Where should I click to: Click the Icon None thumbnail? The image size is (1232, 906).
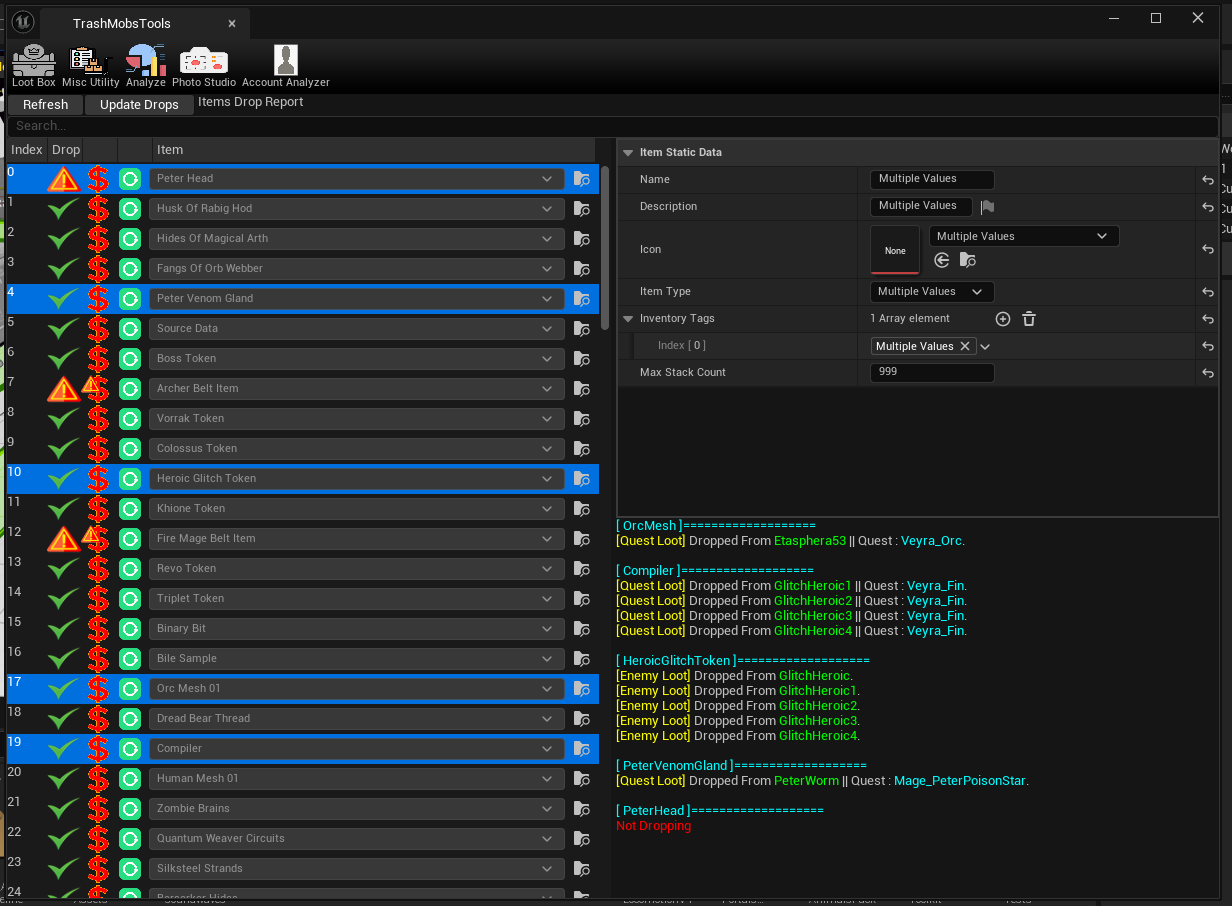click(895, 250)
